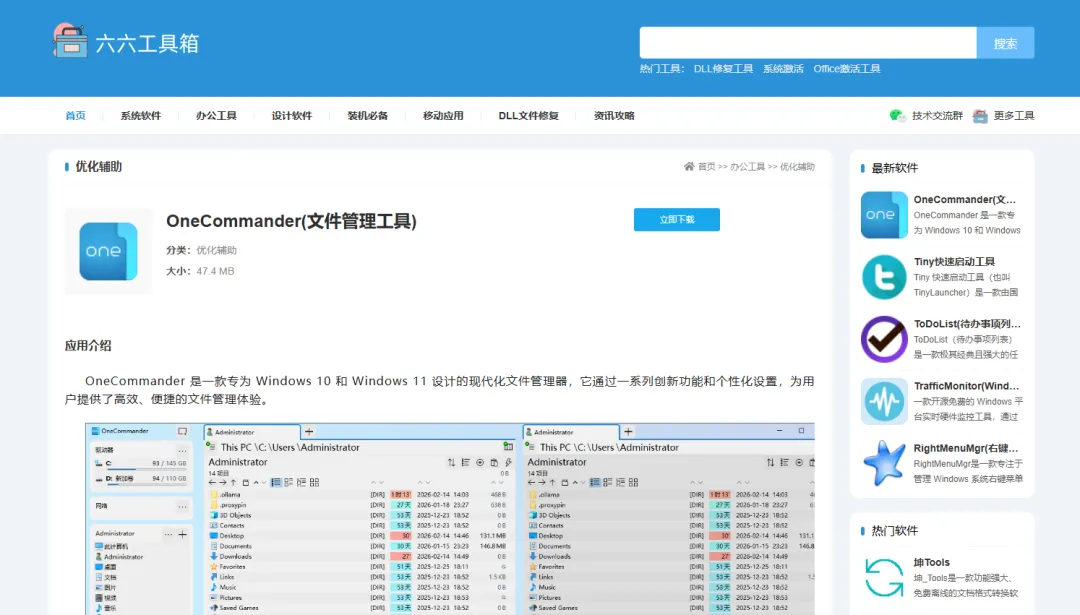The image size is (1080, 615).
Task: Open Office激活工具 hot tool link
Action: 847,69
